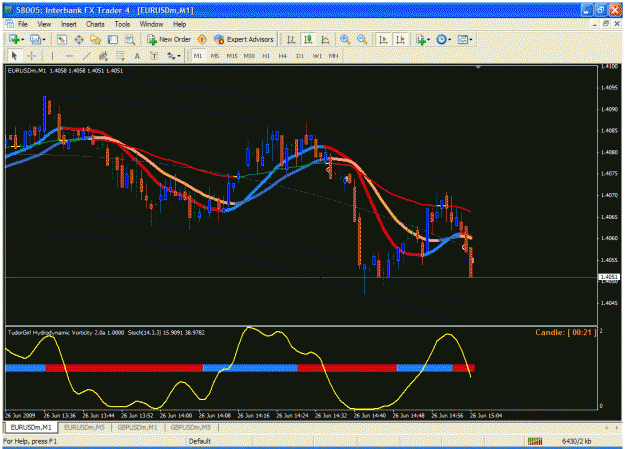This screenshot has width=625, height=449.
Task: Zoom in on the chart
Action: 345,39
